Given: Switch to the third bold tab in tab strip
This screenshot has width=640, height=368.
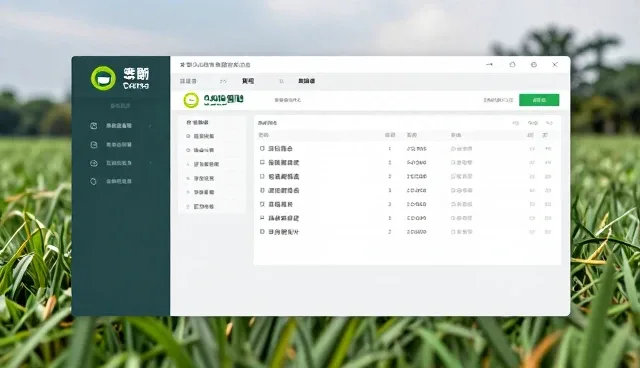Looking at the screenshot, I should (307, 81).
